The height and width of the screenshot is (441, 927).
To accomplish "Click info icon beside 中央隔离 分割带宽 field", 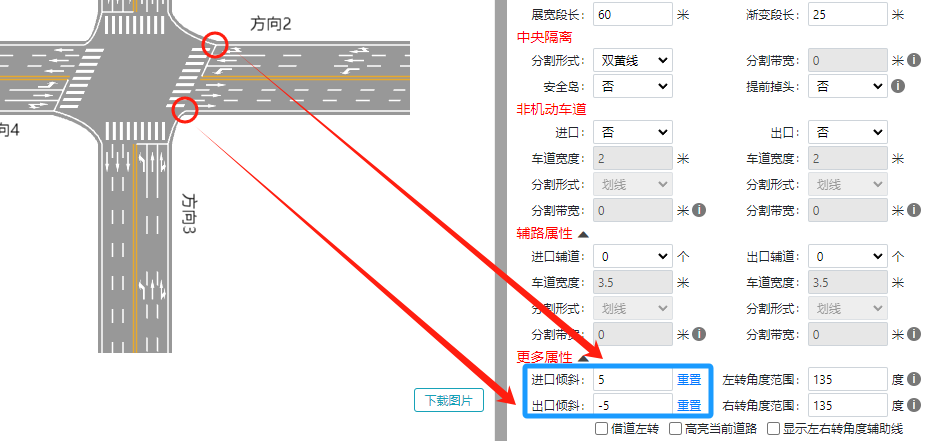I will 913,61.
